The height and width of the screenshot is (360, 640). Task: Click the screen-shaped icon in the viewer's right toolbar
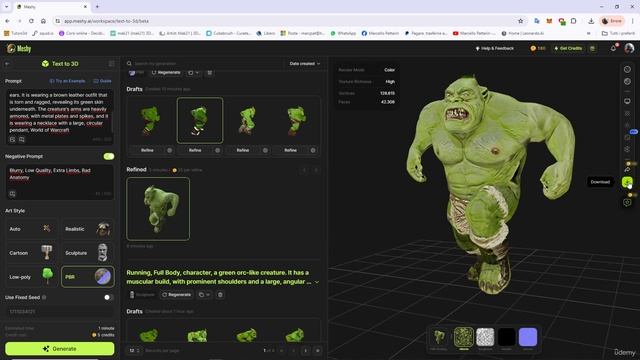click(x=627, y=101)
